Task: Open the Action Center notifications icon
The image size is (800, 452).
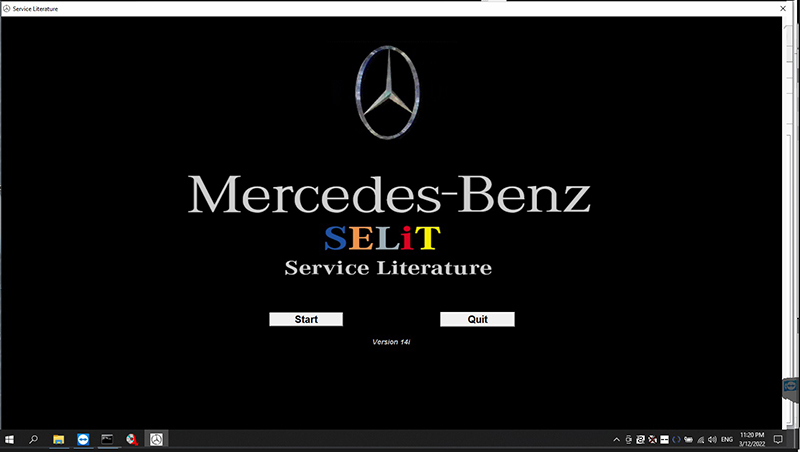Action: (778, 439)
